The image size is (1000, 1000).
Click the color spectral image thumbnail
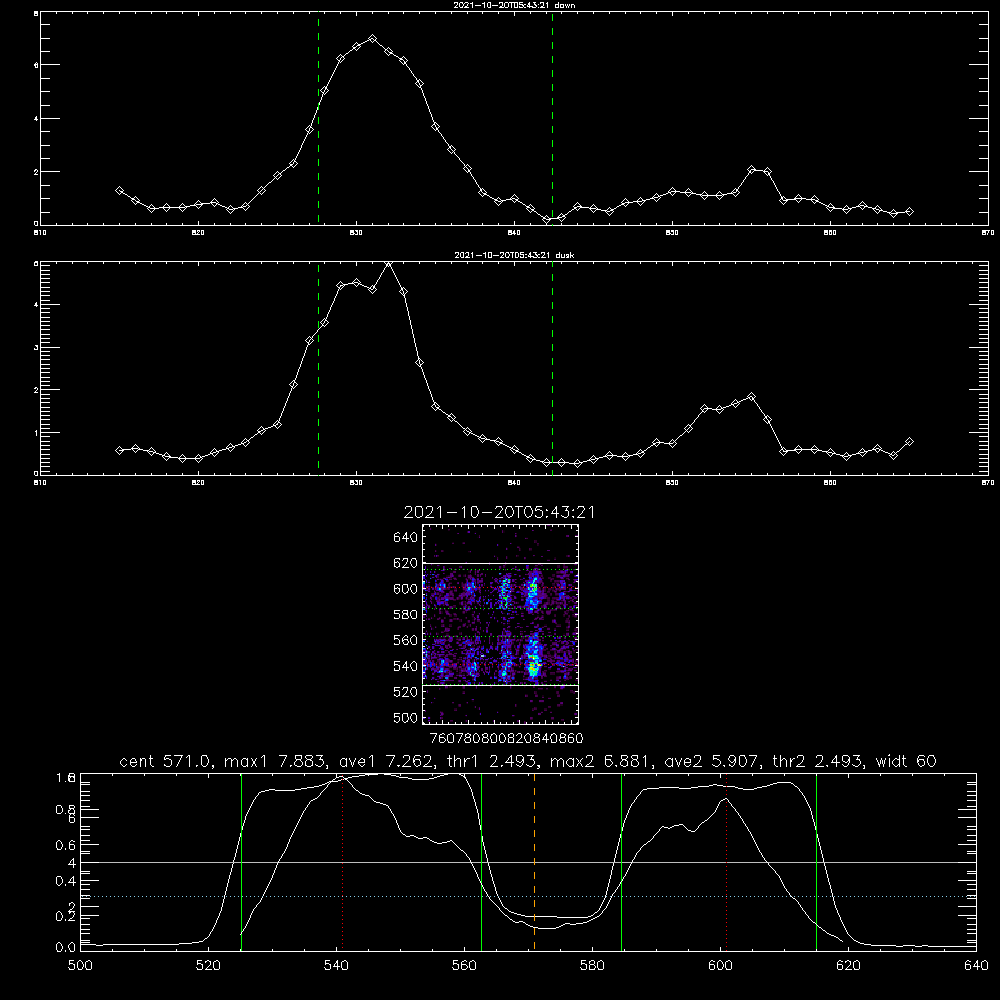tap(501, 624)
